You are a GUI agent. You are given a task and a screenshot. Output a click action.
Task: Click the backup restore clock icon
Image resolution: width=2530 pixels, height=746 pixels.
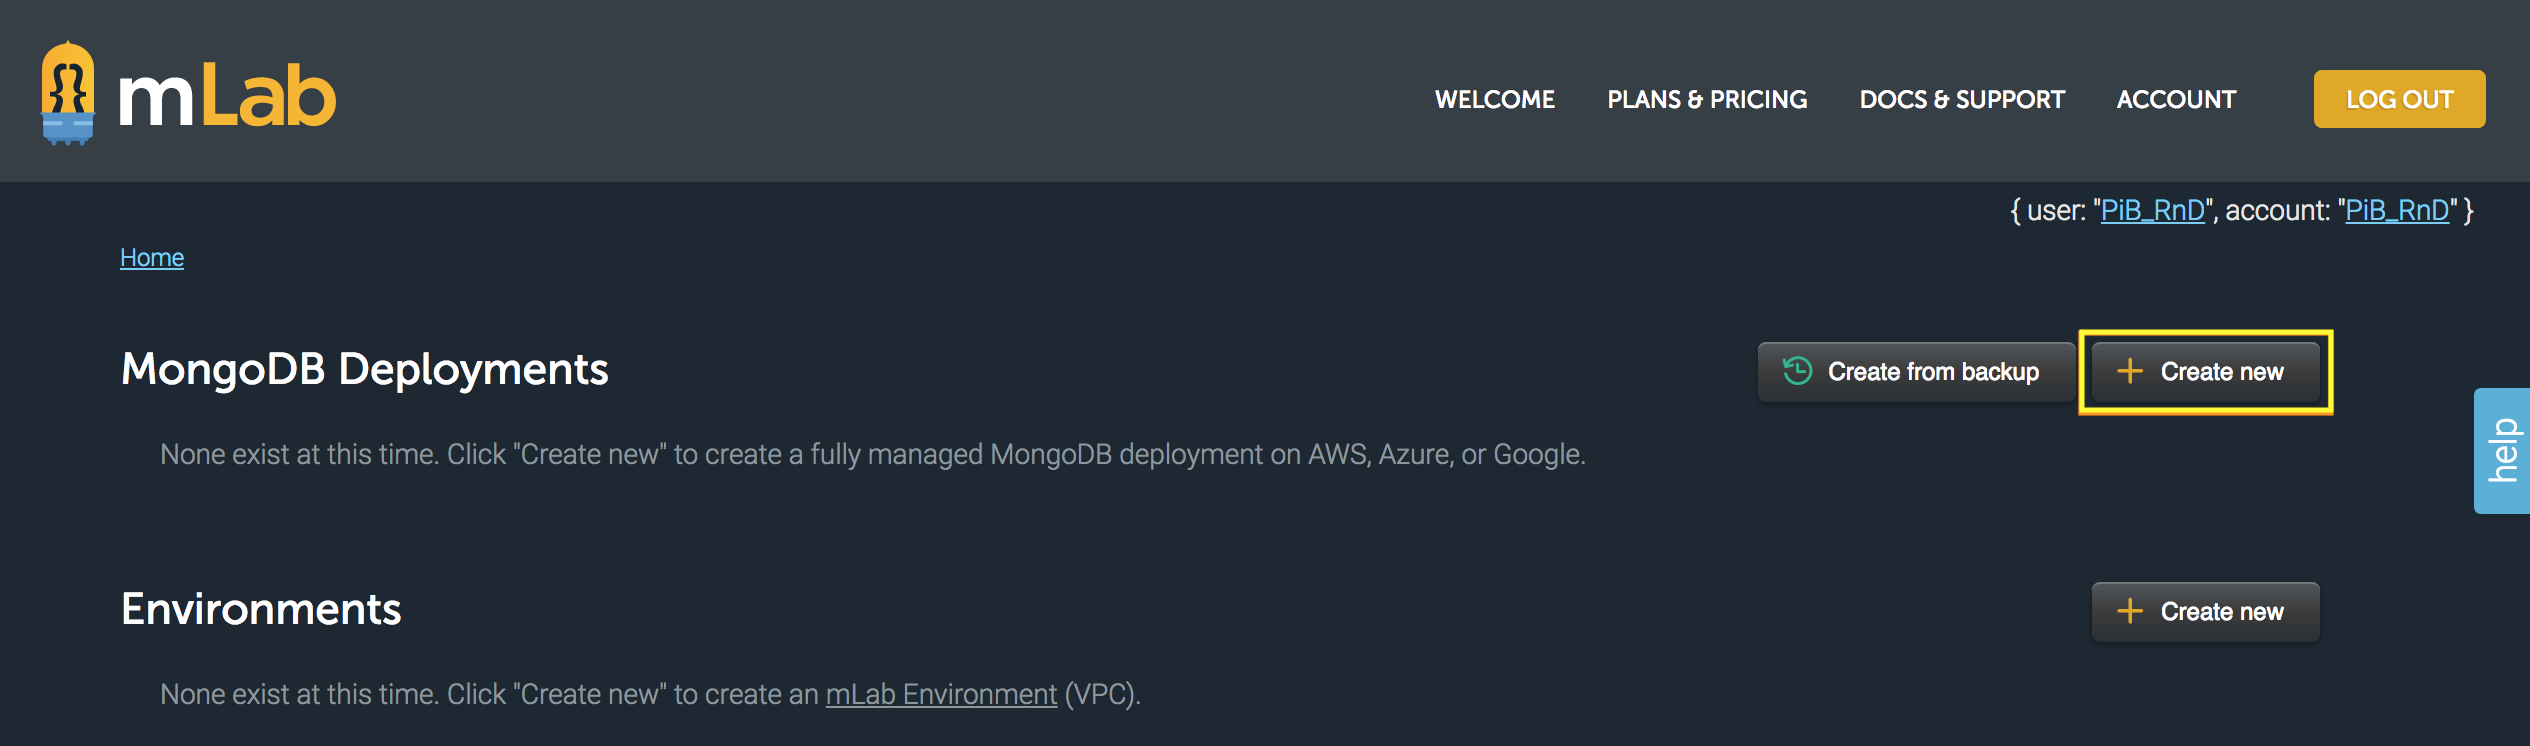tap(1797, 371)
